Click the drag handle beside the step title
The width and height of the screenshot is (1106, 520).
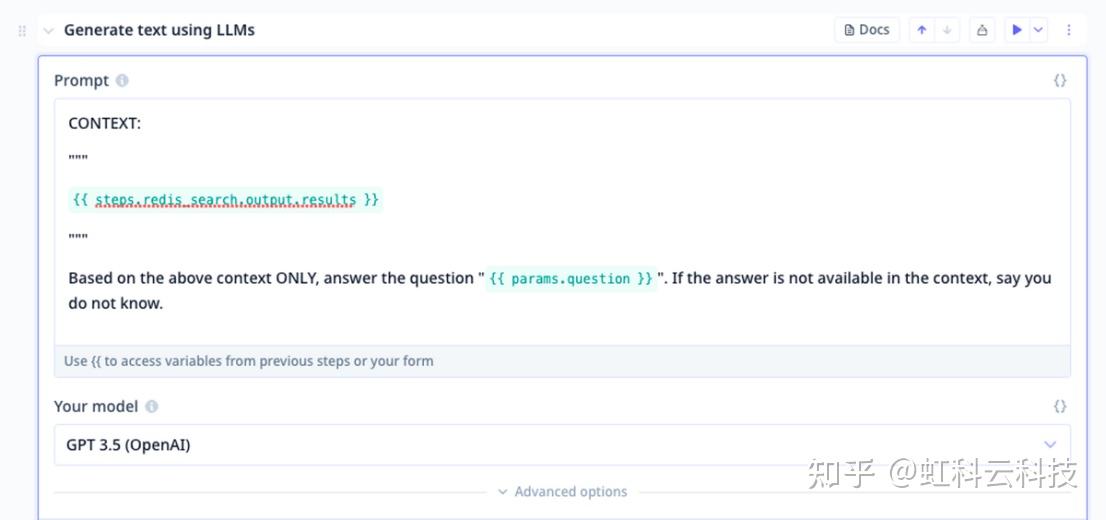(x=23, y=31)
